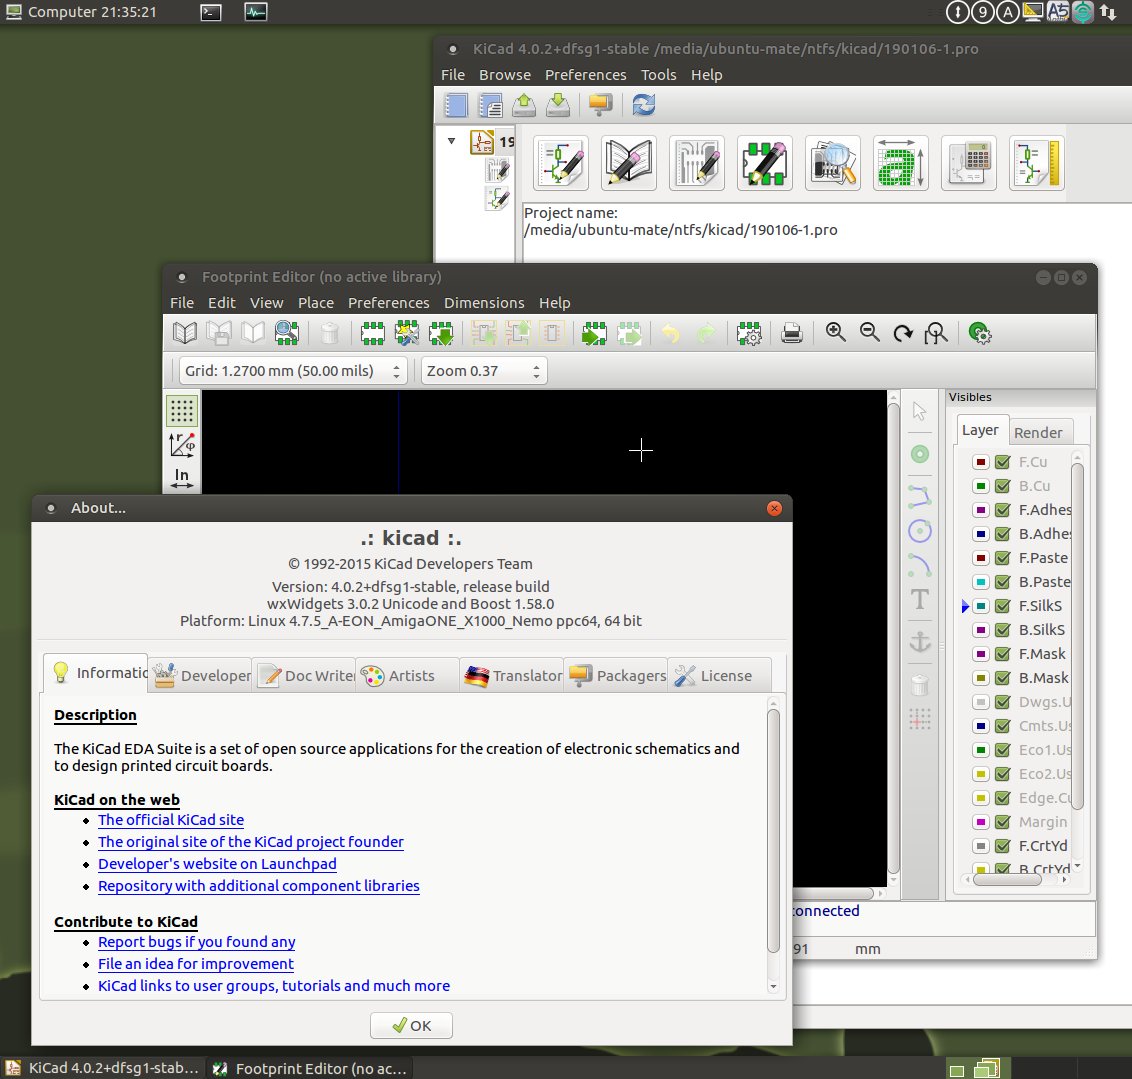Launch the page layout editor

point(1037,163)
